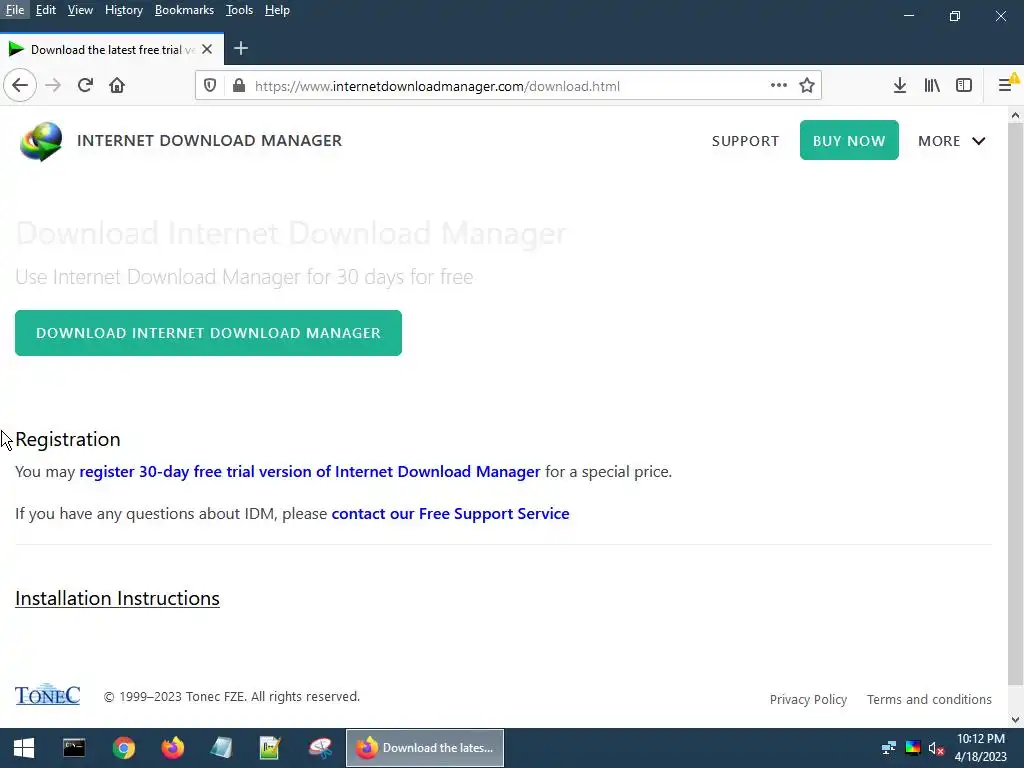Click the muted volume tray icon
The height and width of the screenshot is (768, 1024).
936,748
